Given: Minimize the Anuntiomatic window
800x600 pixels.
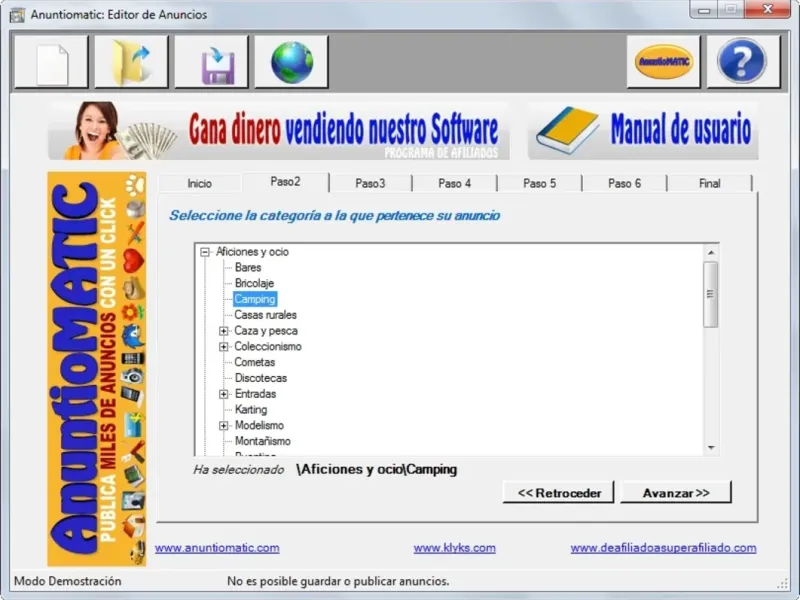Looking at the screenshot, I should click(x=704, y=10).
